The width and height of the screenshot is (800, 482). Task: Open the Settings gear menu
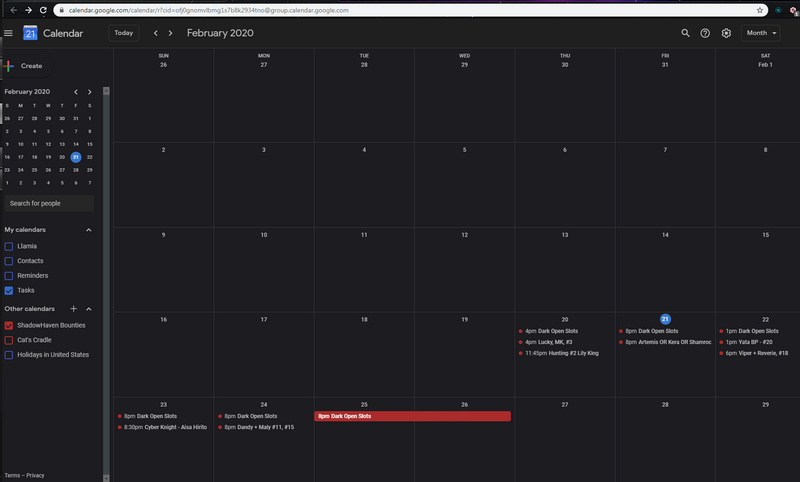[x=726, y=33]
